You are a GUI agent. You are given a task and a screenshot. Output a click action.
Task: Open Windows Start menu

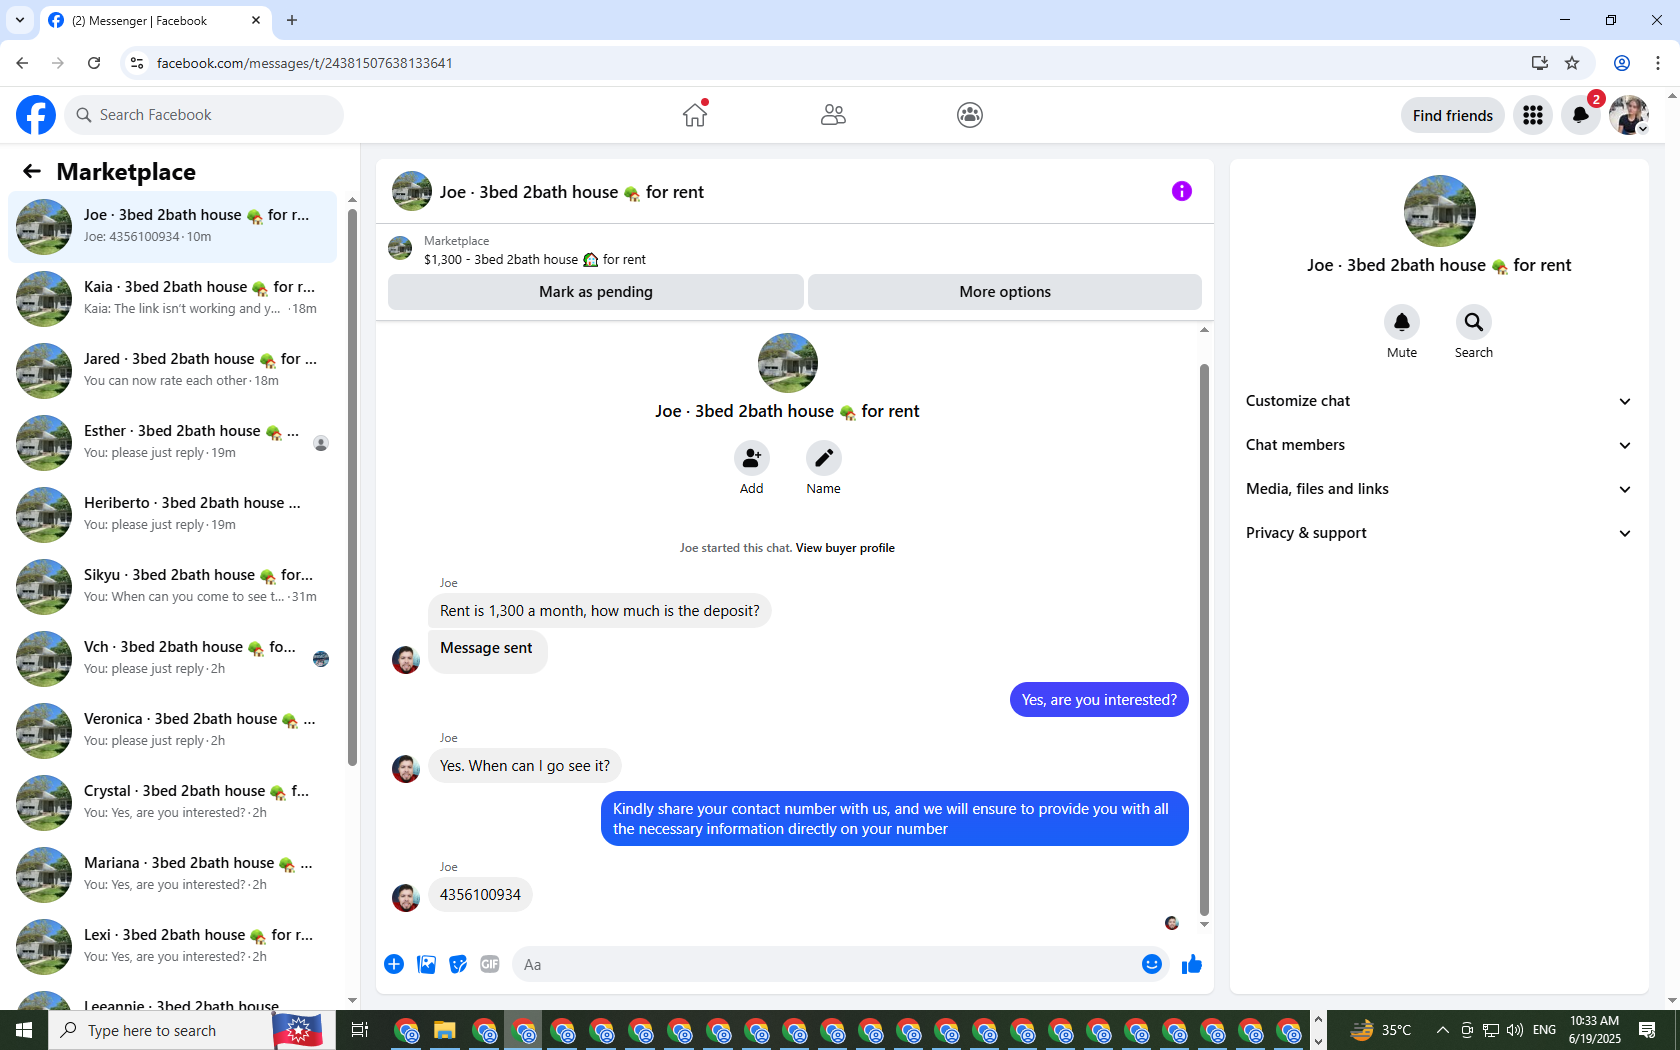[x=24, y=1030]
